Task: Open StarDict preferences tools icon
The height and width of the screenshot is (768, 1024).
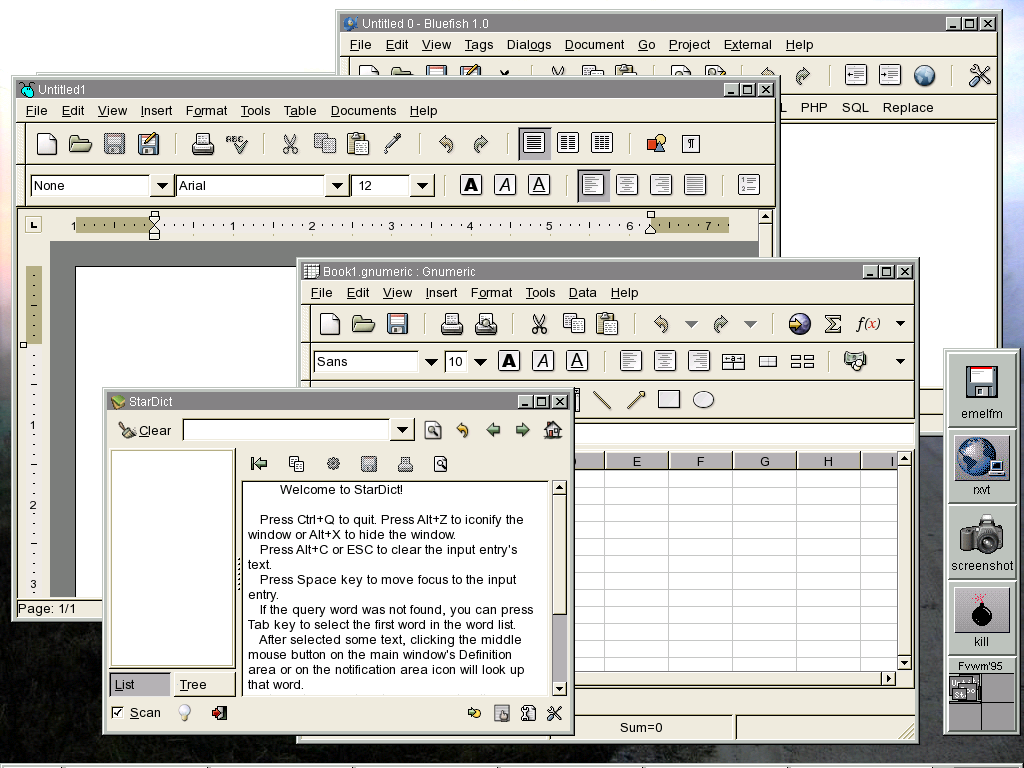Action: 554,713
